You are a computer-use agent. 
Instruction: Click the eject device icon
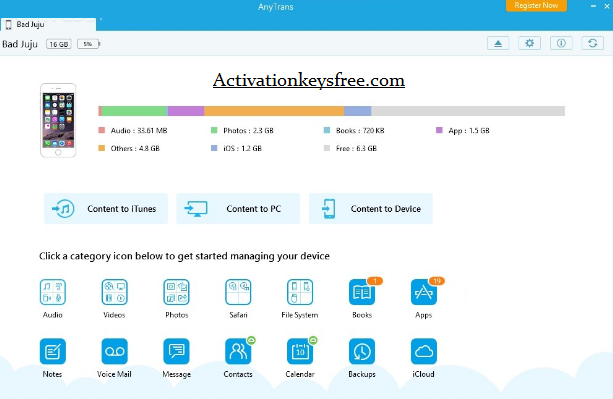(498, 43)
